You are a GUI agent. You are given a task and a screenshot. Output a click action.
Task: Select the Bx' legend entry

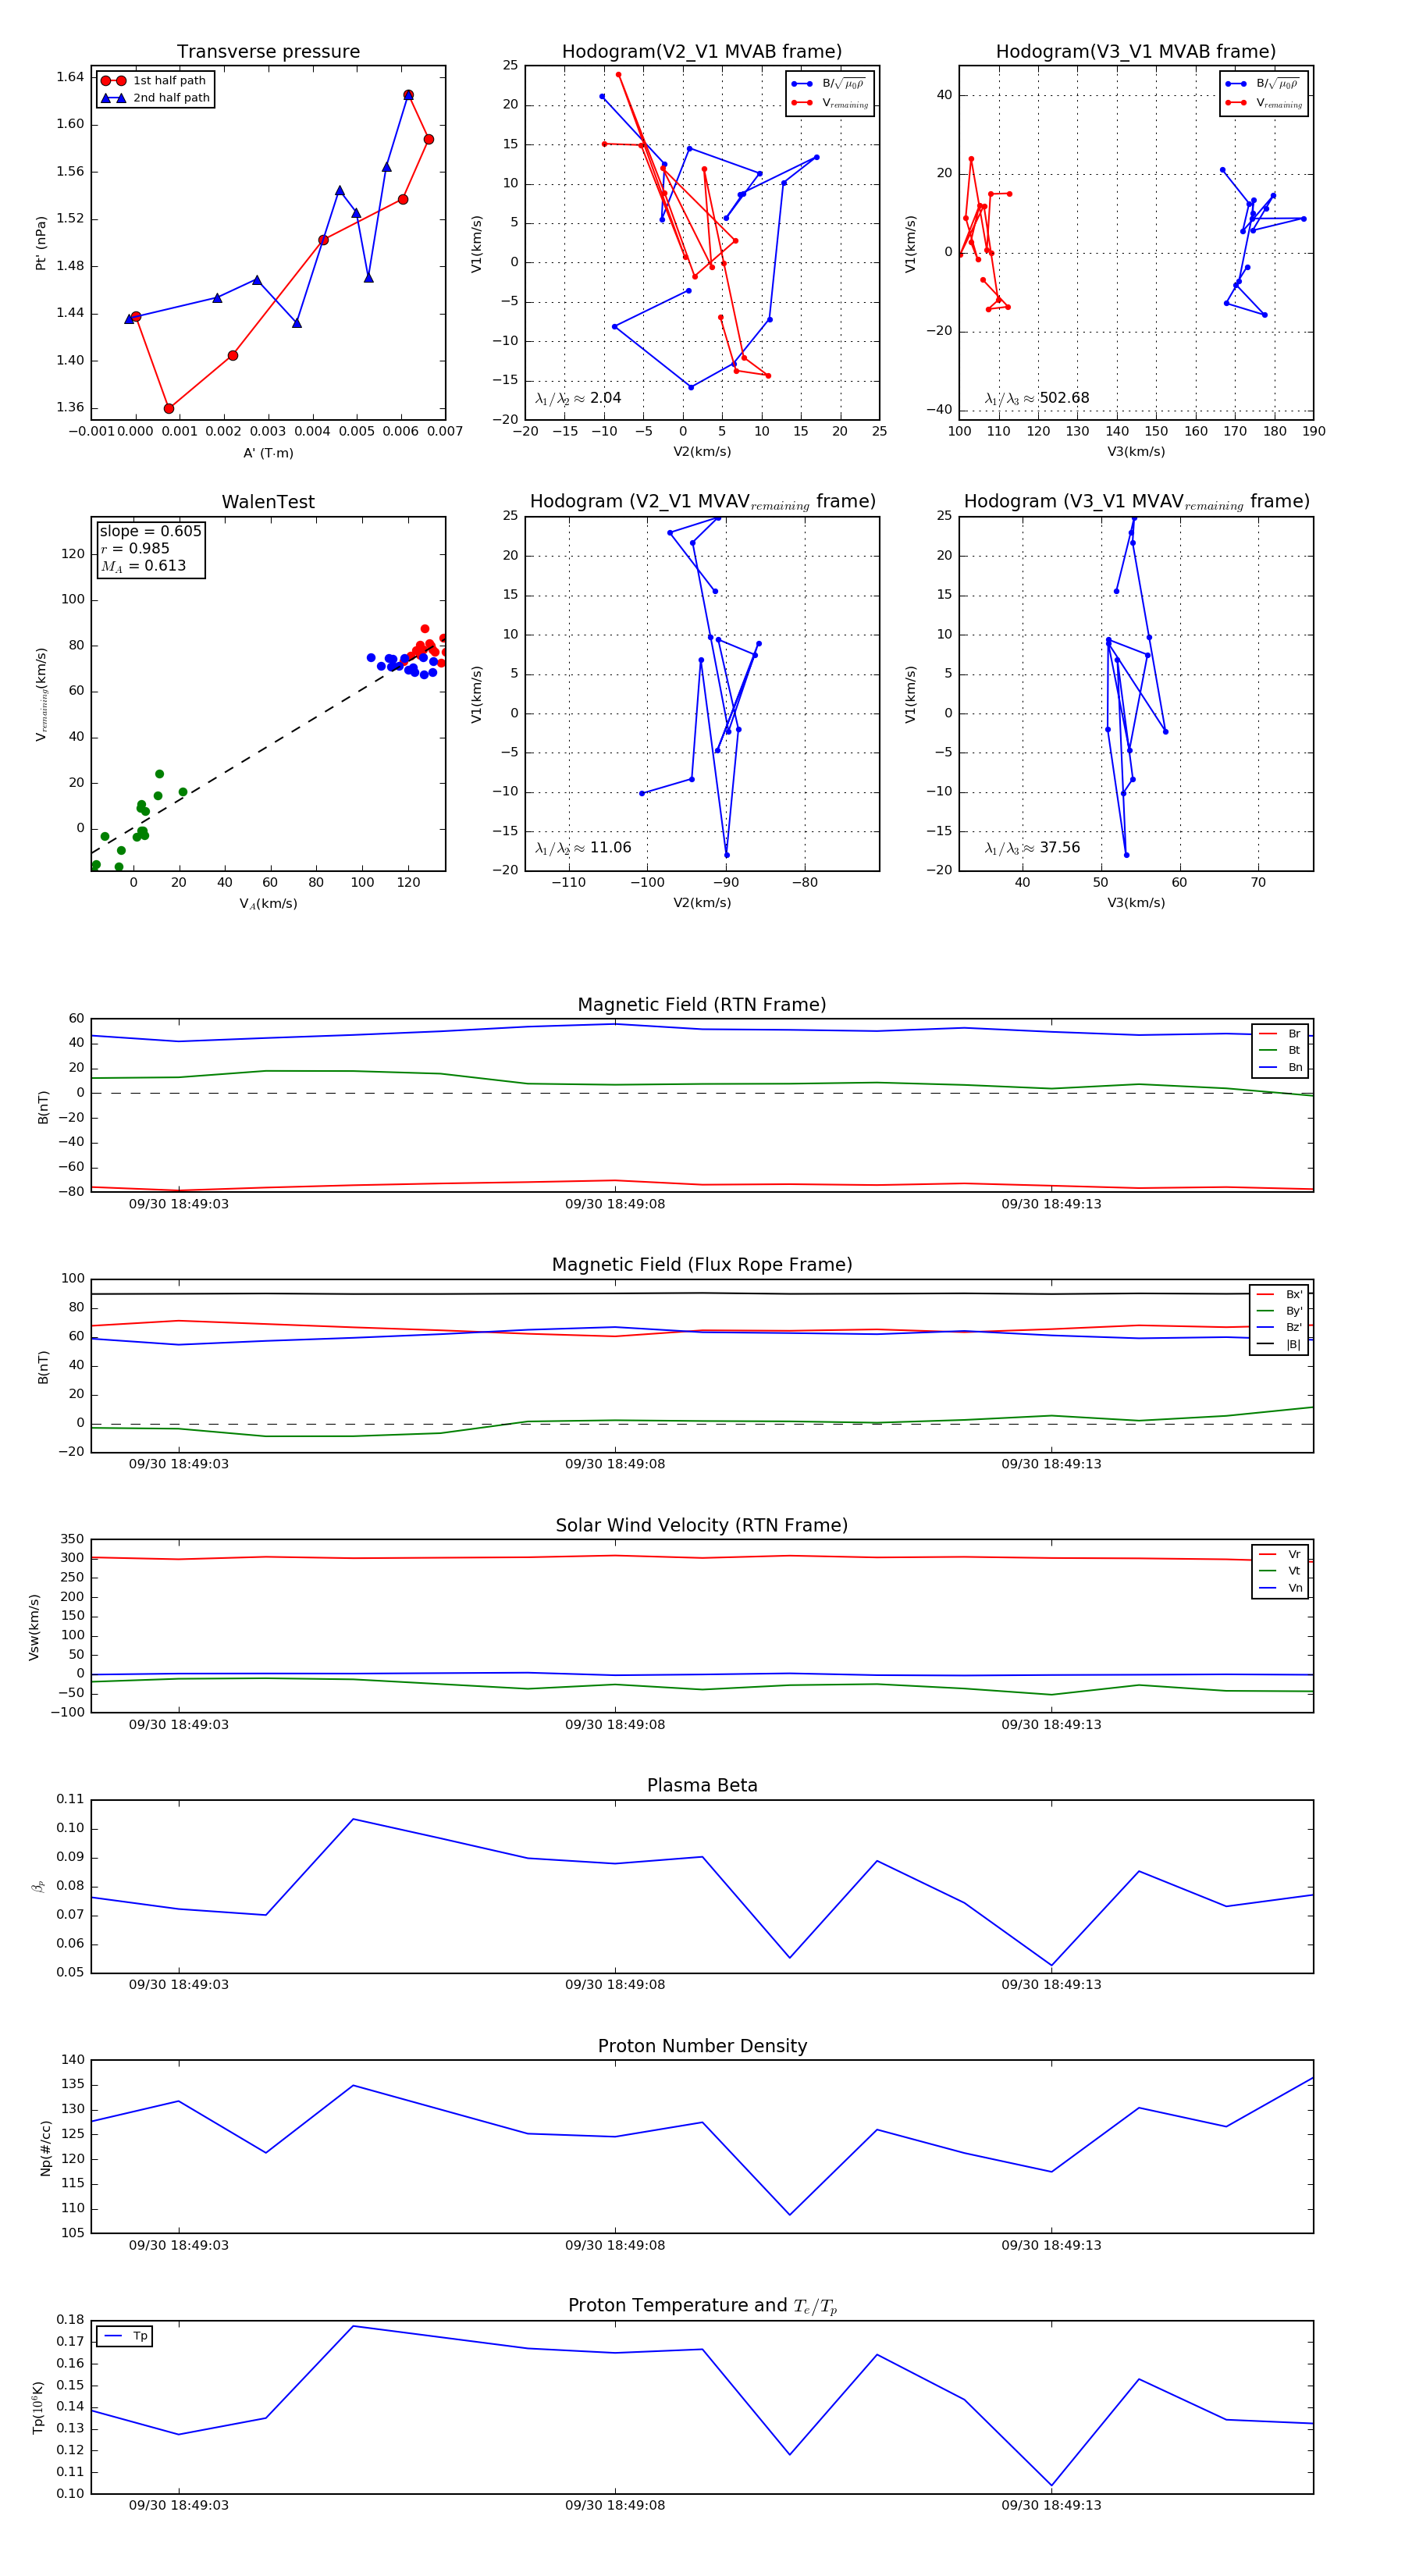tap(1279, 1294)
